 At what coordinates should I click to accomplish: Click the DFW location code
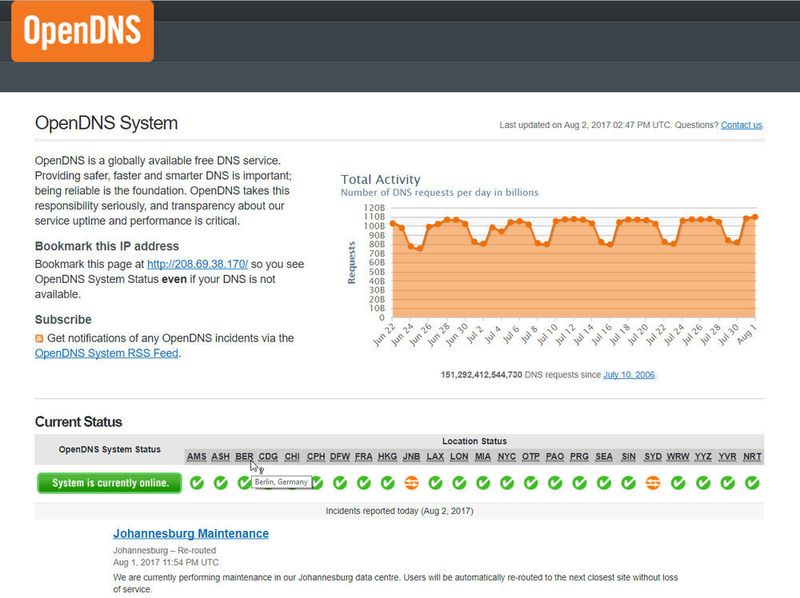pos(340,457)
